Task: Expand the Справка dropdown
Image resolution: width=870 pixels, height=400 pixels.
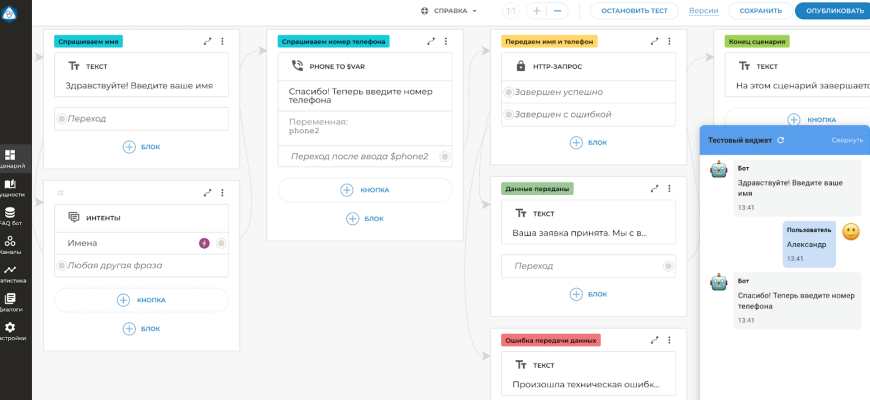Action: coord(449,11)
